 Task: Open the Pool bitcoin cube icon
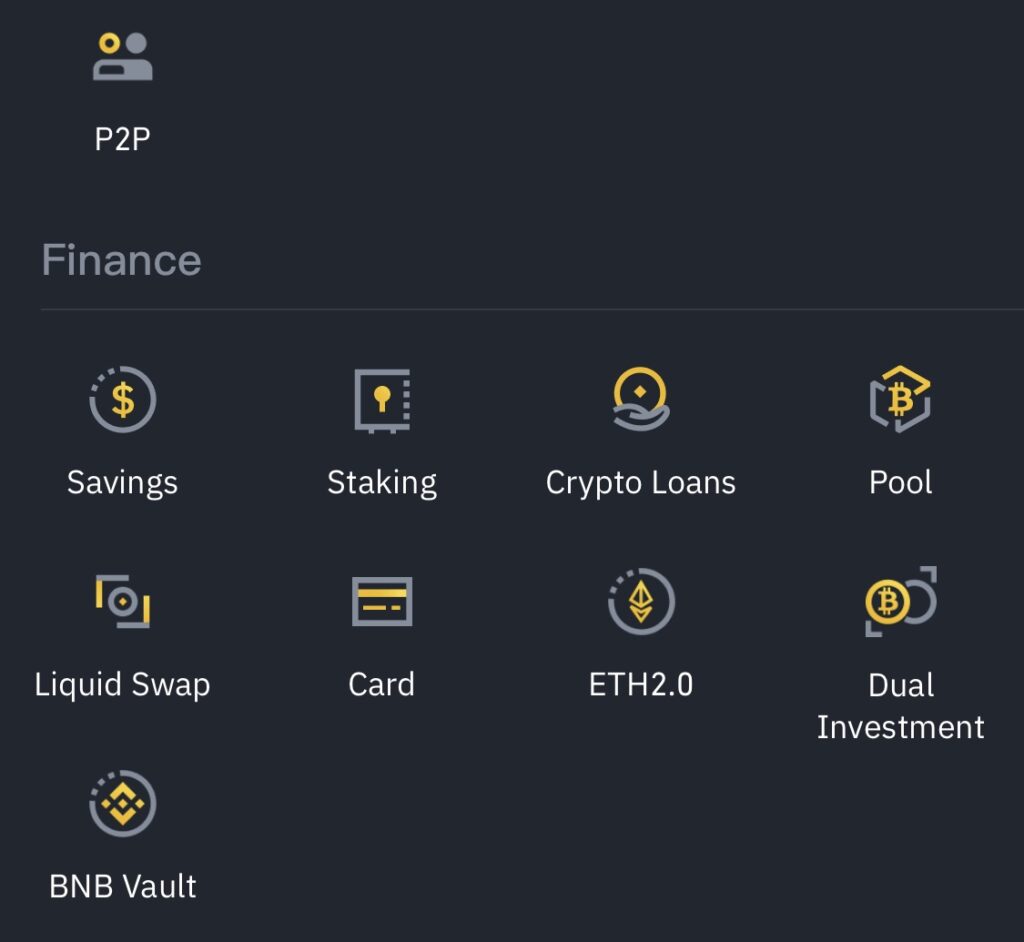[x=900, y=398]
